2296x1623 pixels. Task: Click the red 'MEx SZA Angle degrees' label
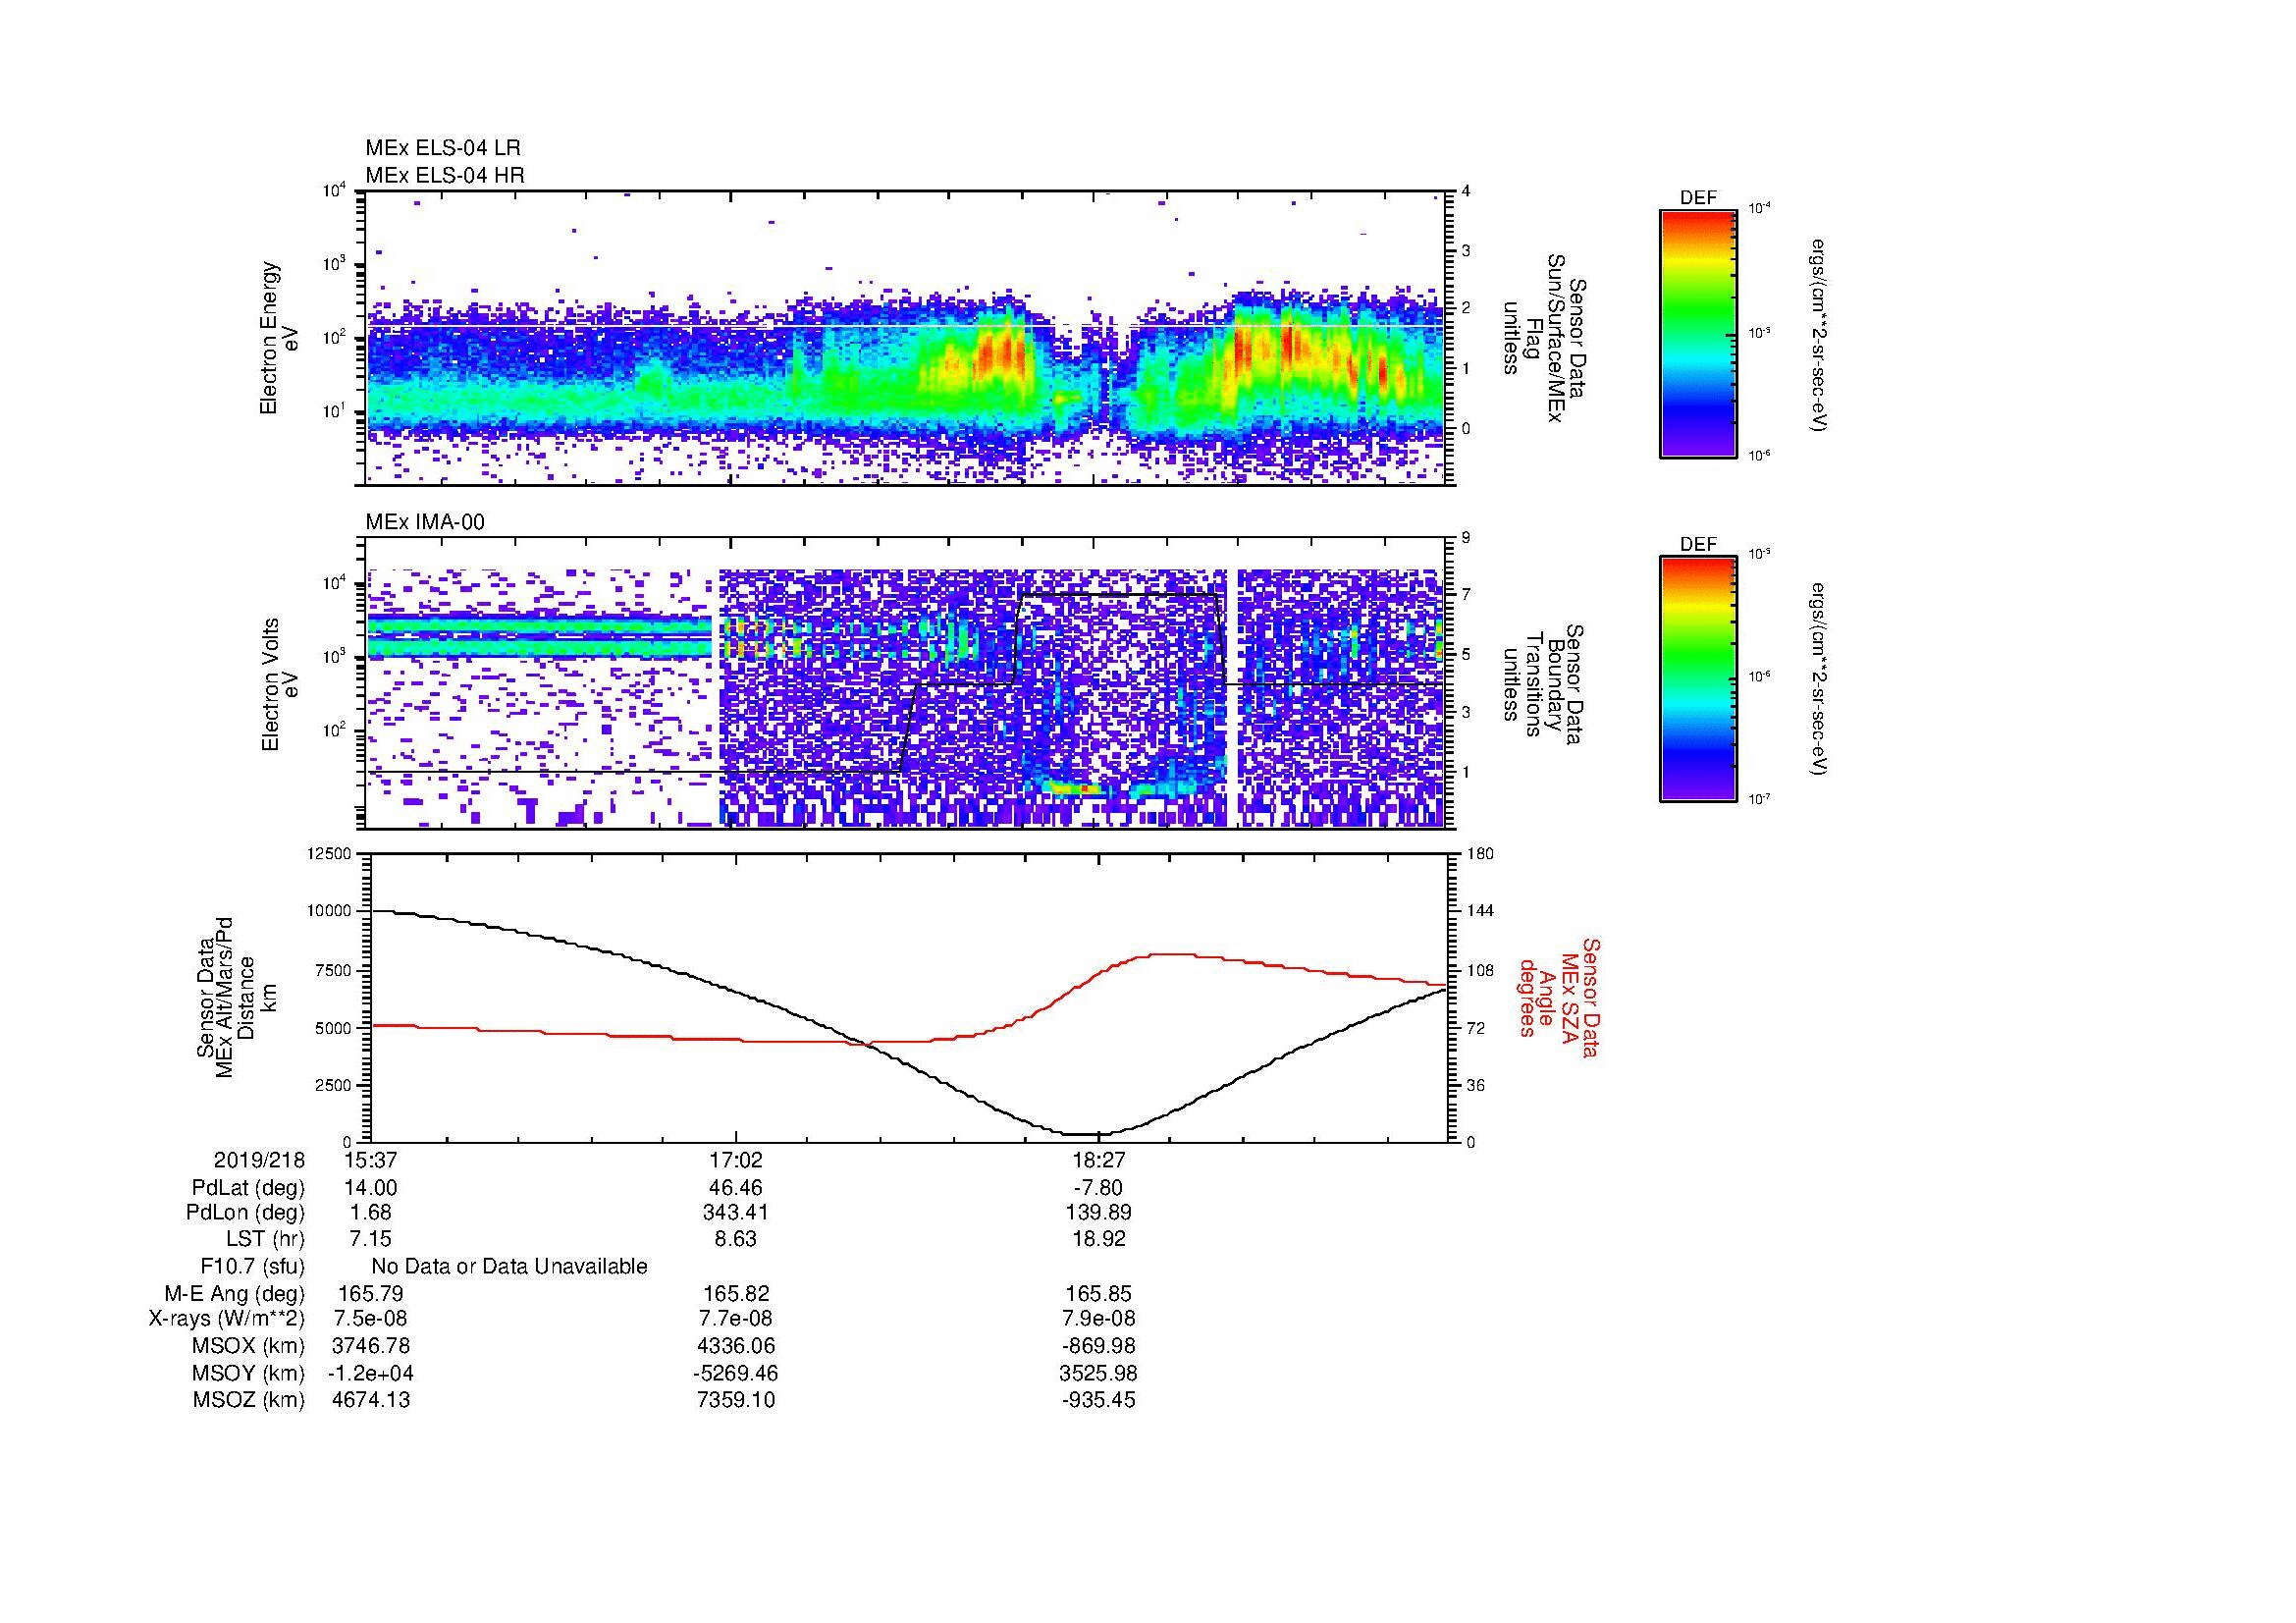coord(1559,997)
